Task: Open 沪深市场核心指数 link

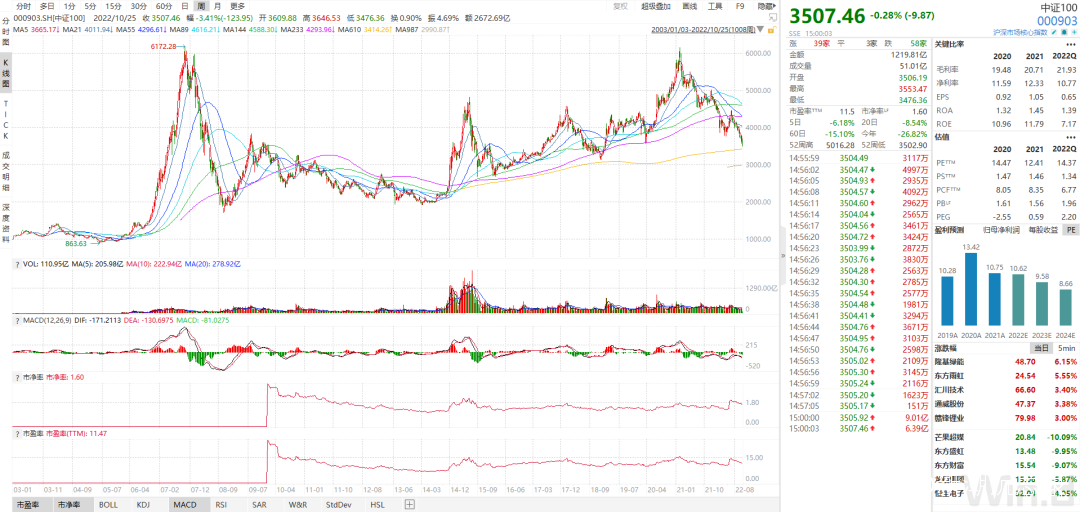Action: 1022,32
